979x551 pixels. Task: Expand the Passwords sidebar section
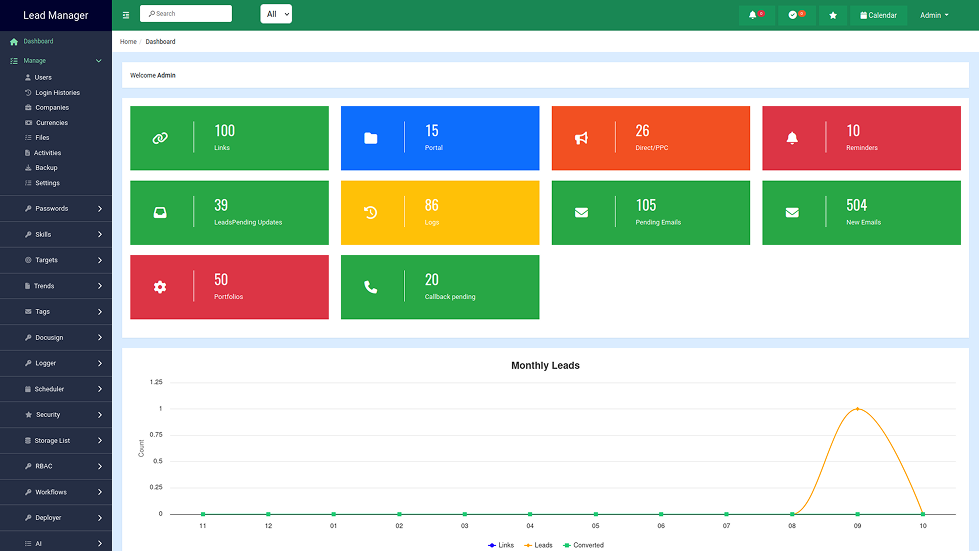point(56,209)
